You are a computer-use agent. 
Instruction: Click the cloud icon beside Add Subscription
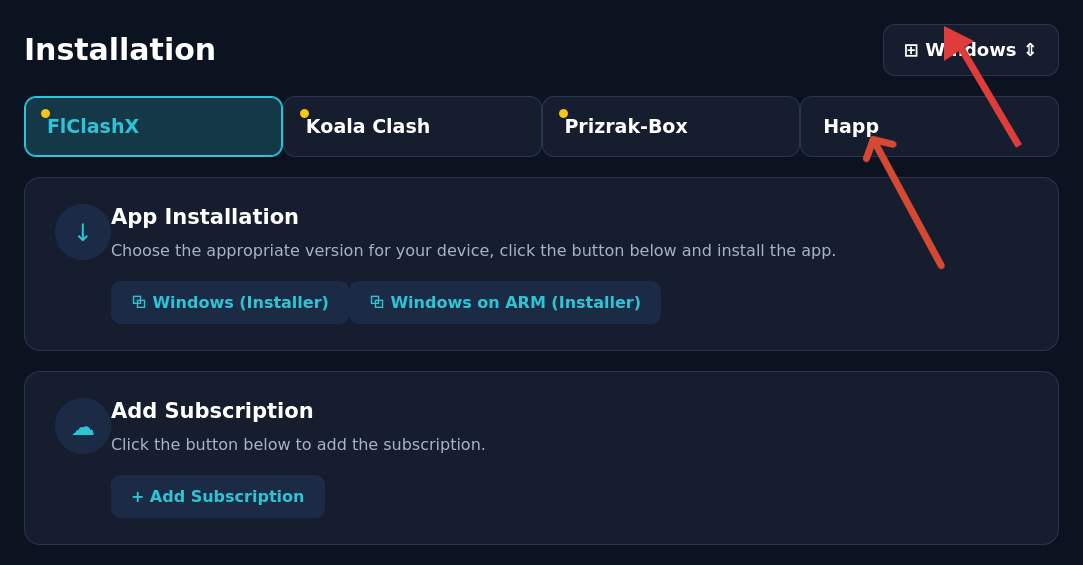click(x=83, y=426)
